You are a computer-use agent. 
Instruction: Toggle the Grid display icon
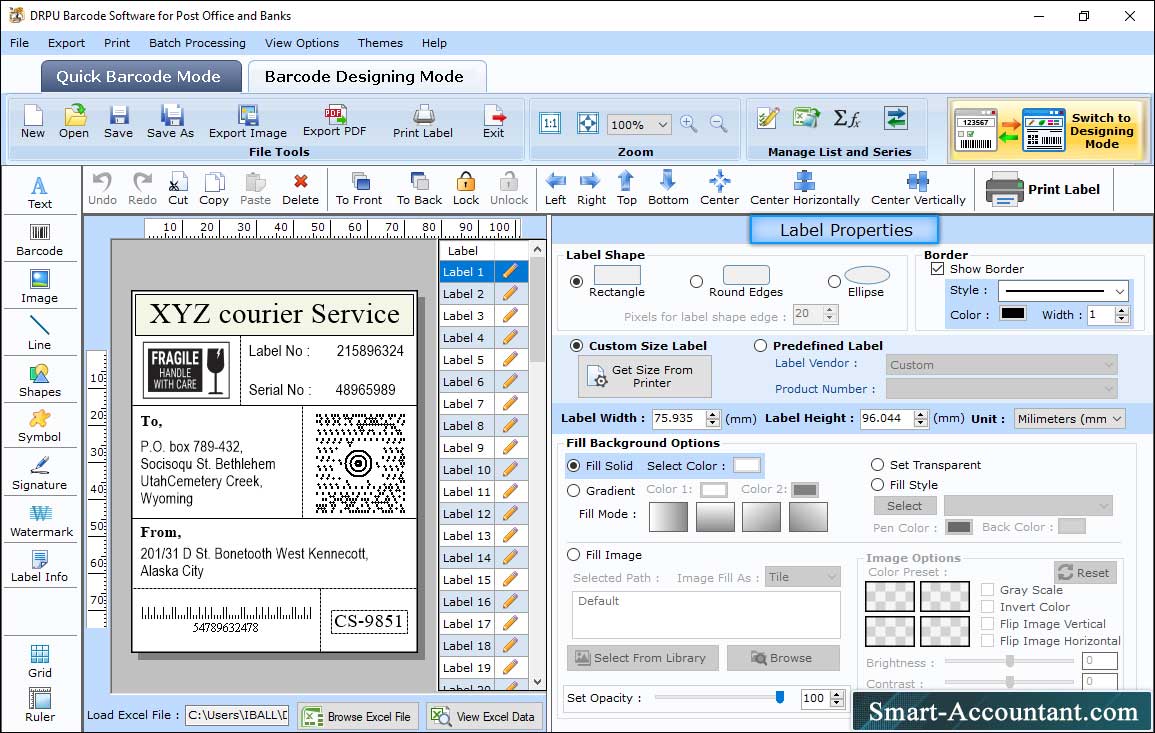(x=40, y=661)
